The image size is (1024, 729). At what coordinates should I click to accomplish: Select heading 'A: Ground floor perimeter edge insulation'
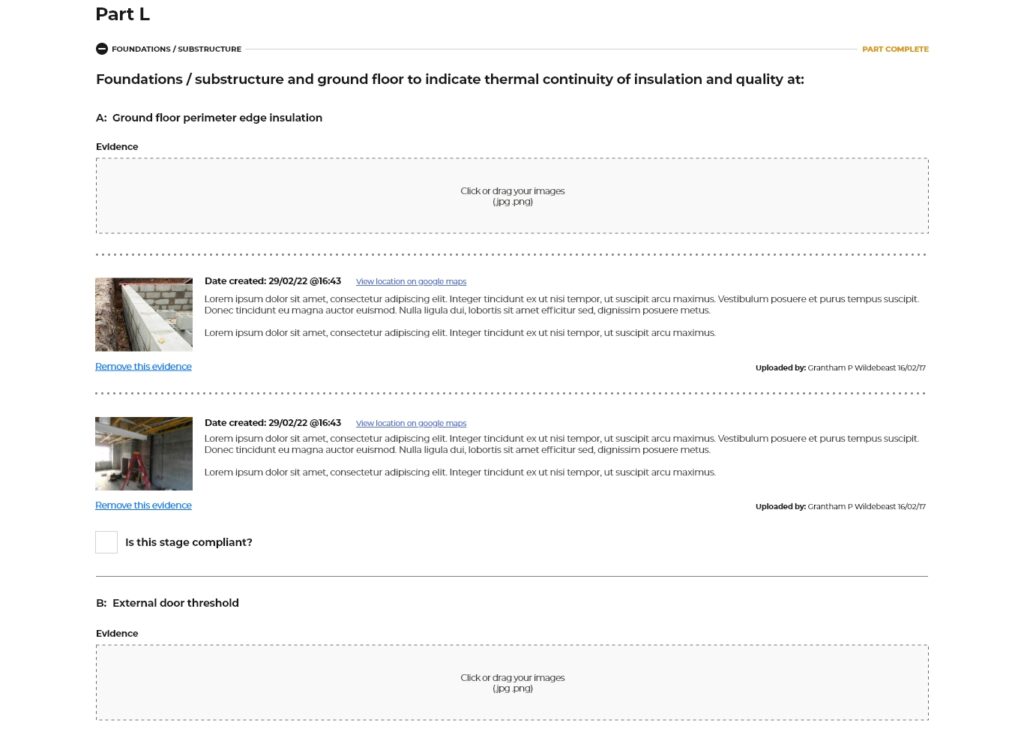point(209,118)
